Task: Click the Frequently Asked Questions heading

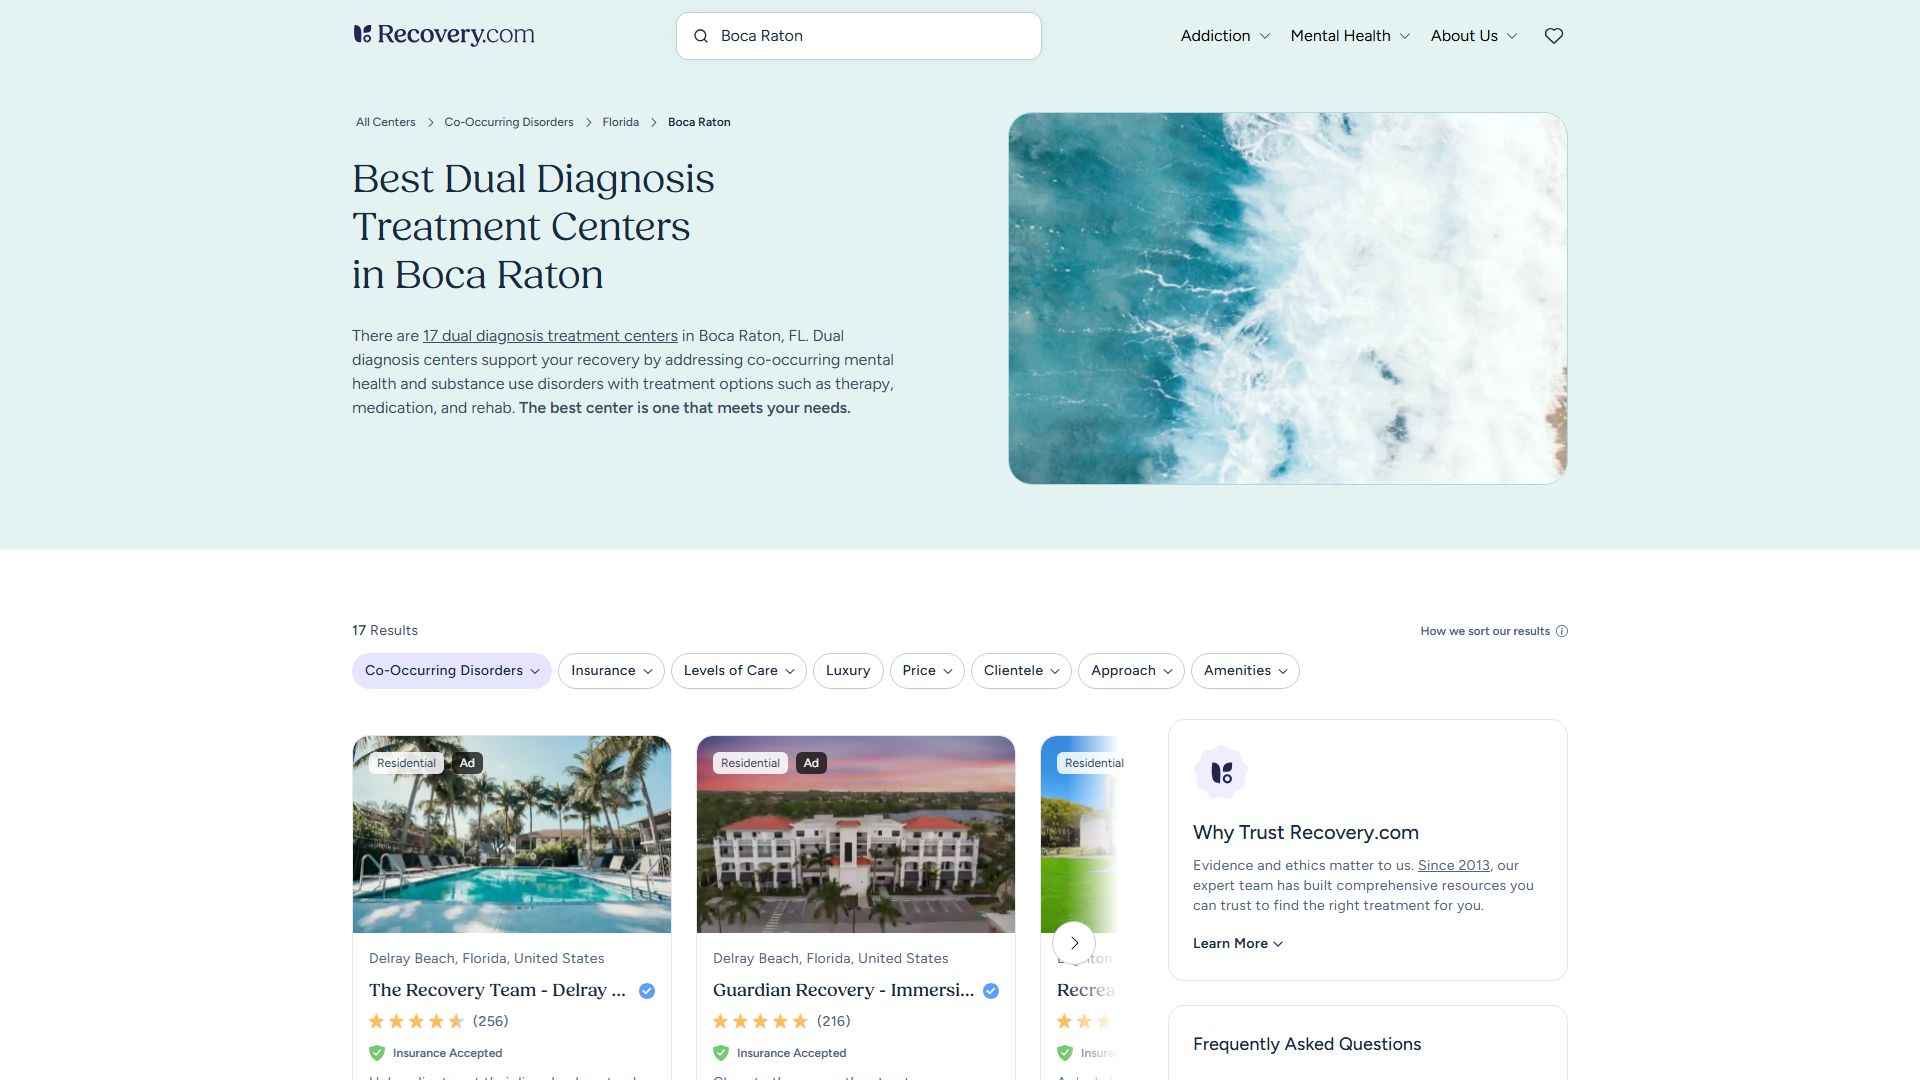Action: pyautogui.click(x=1307, y=1044)
